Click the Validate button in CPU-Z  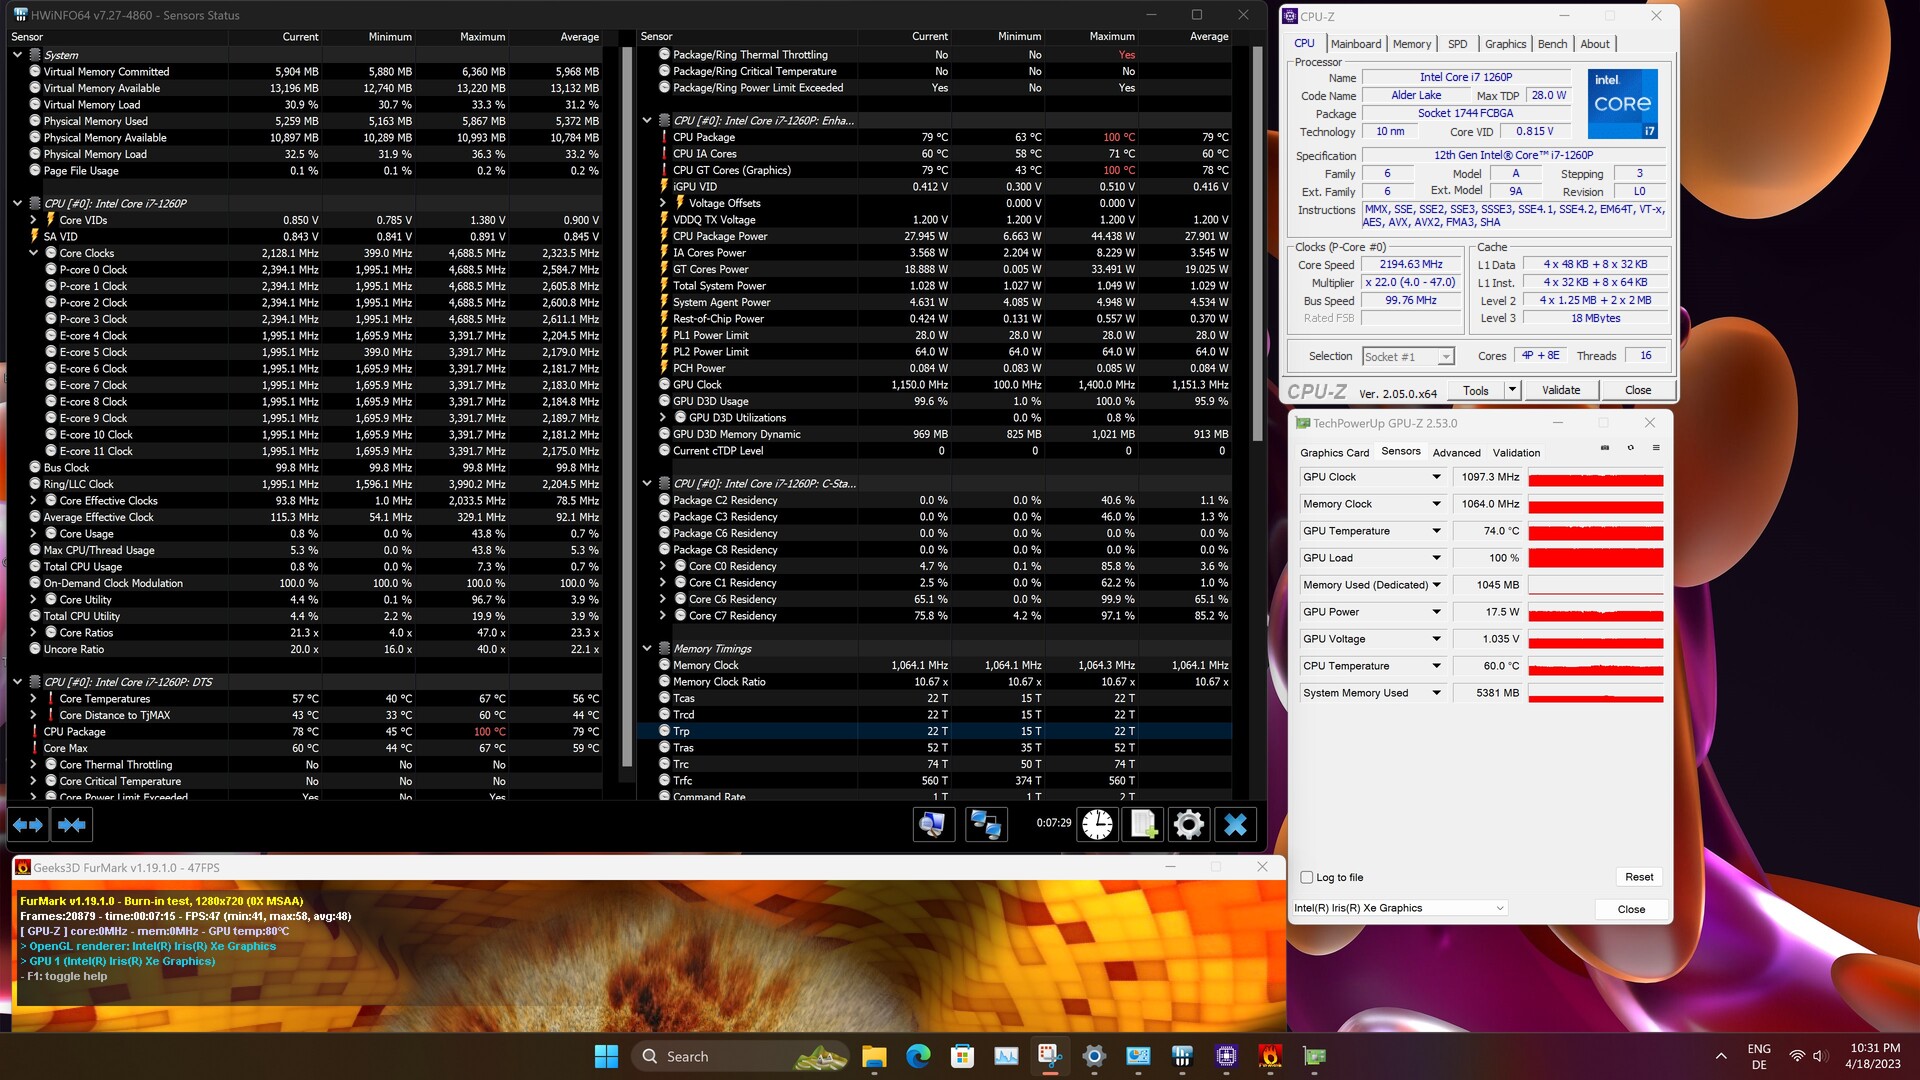[x=1560, y=390]
